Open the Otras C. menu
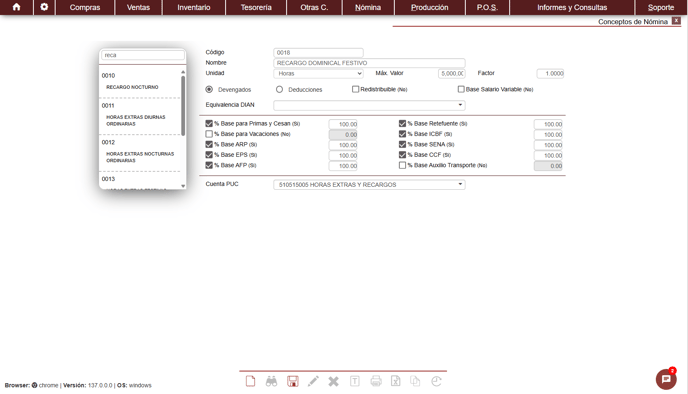The height and width of the screenshot is (394, 688). pyautogui.click(x=314, y=7)
